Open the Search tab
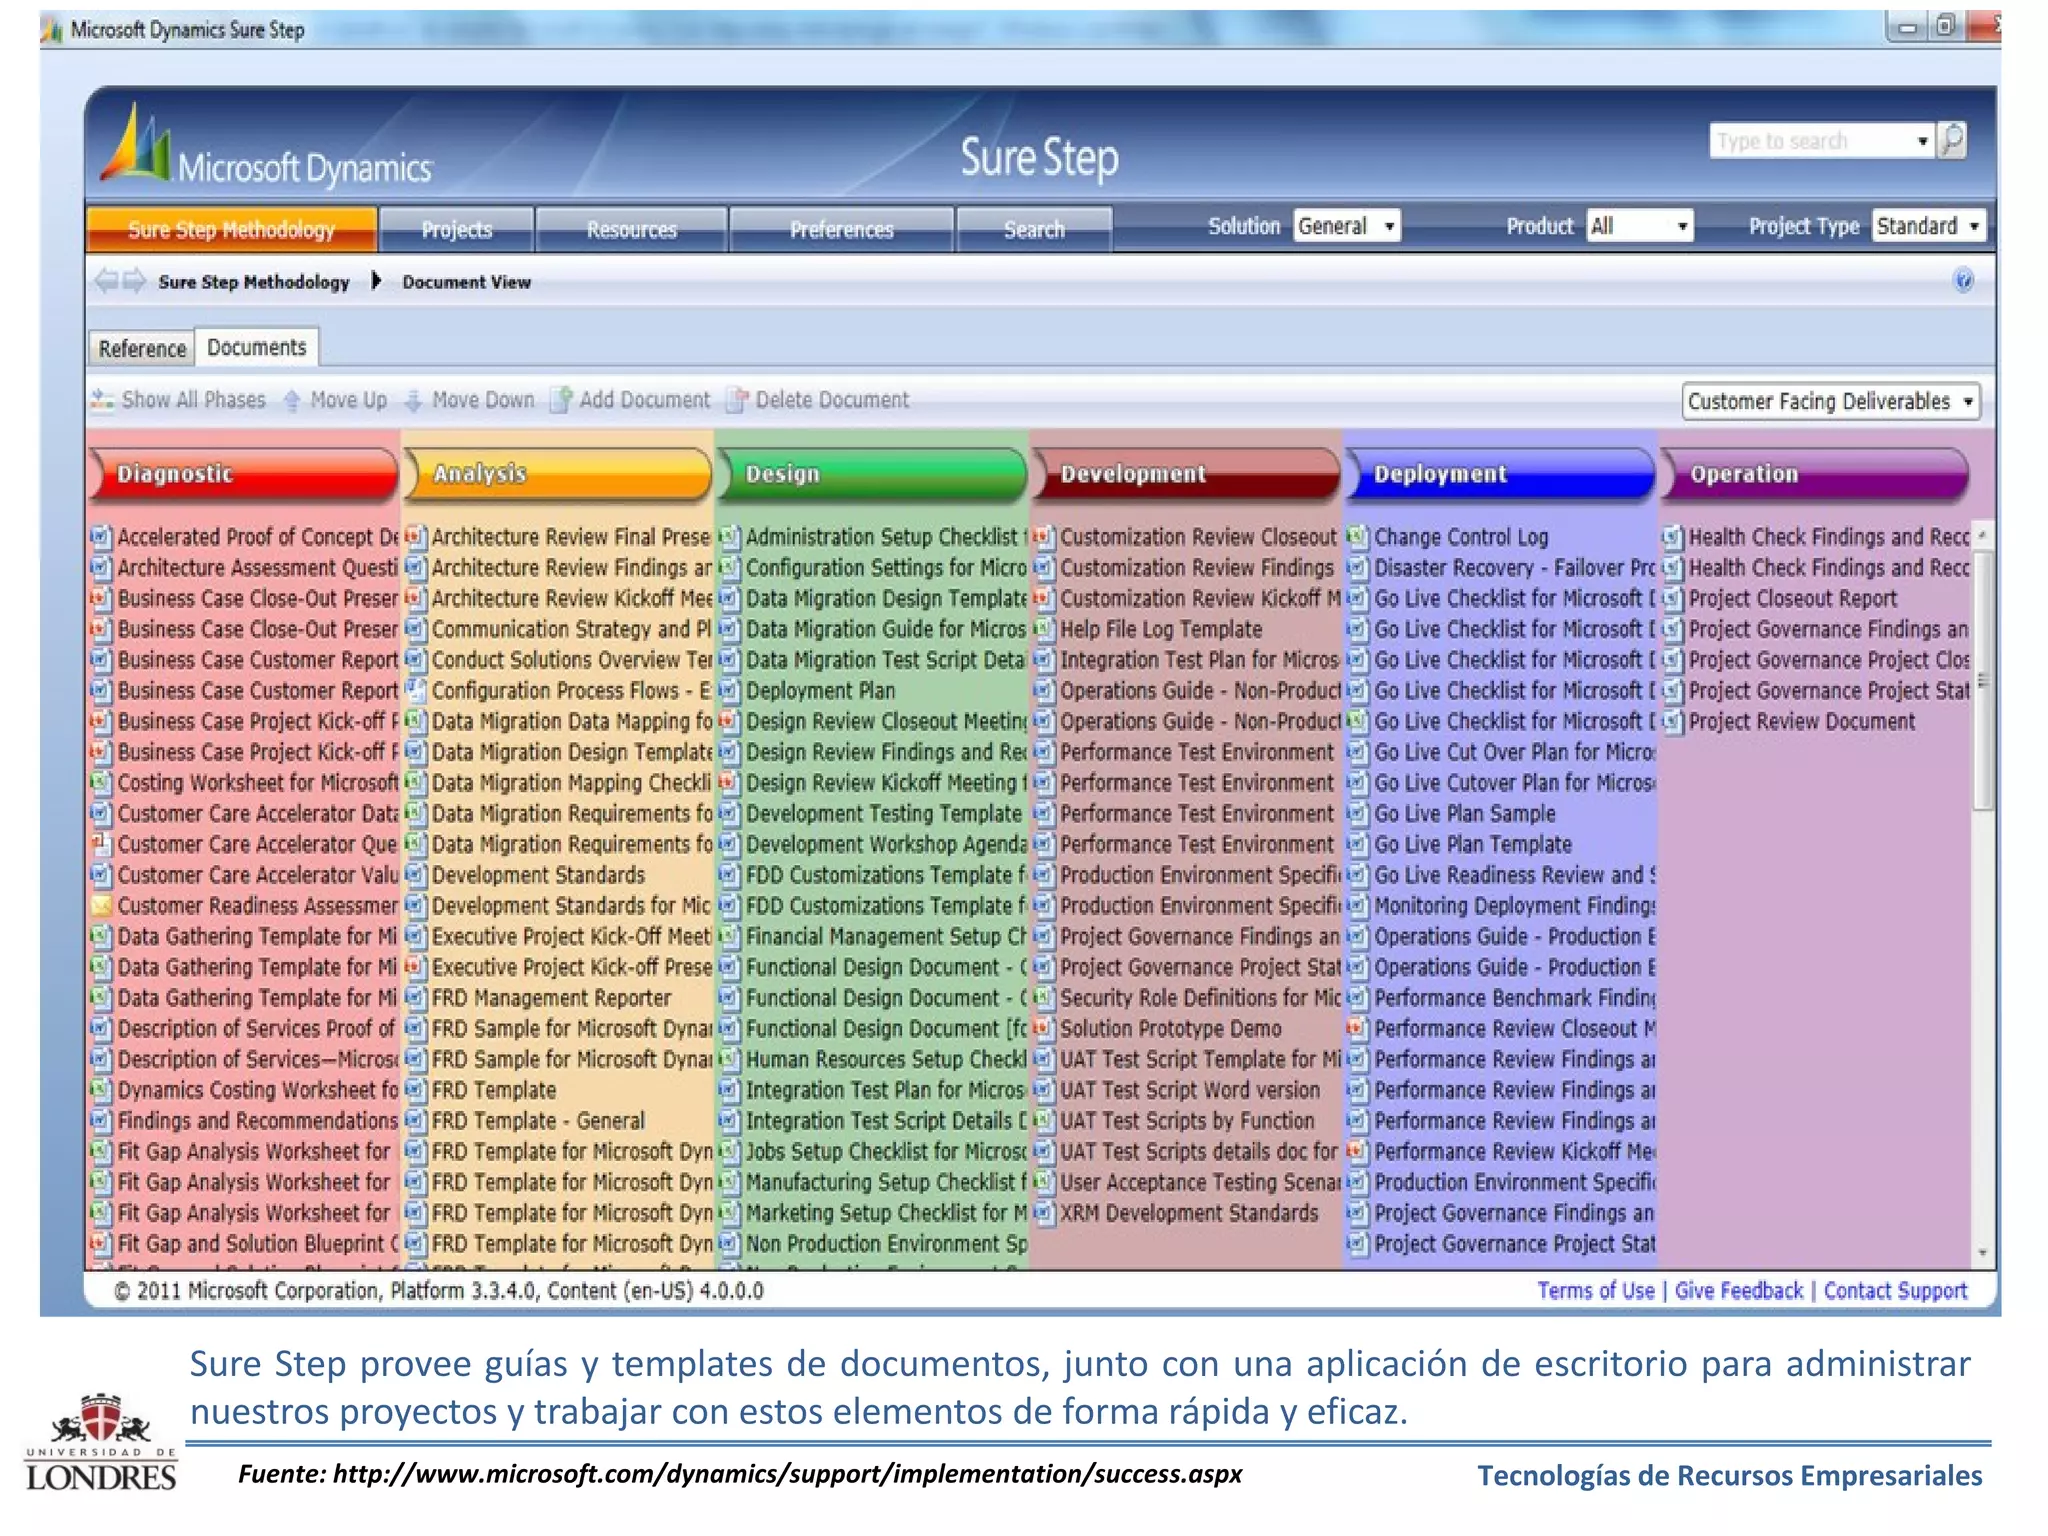The width and height of the screenshot is (2048, 1536). point(1034,229)
